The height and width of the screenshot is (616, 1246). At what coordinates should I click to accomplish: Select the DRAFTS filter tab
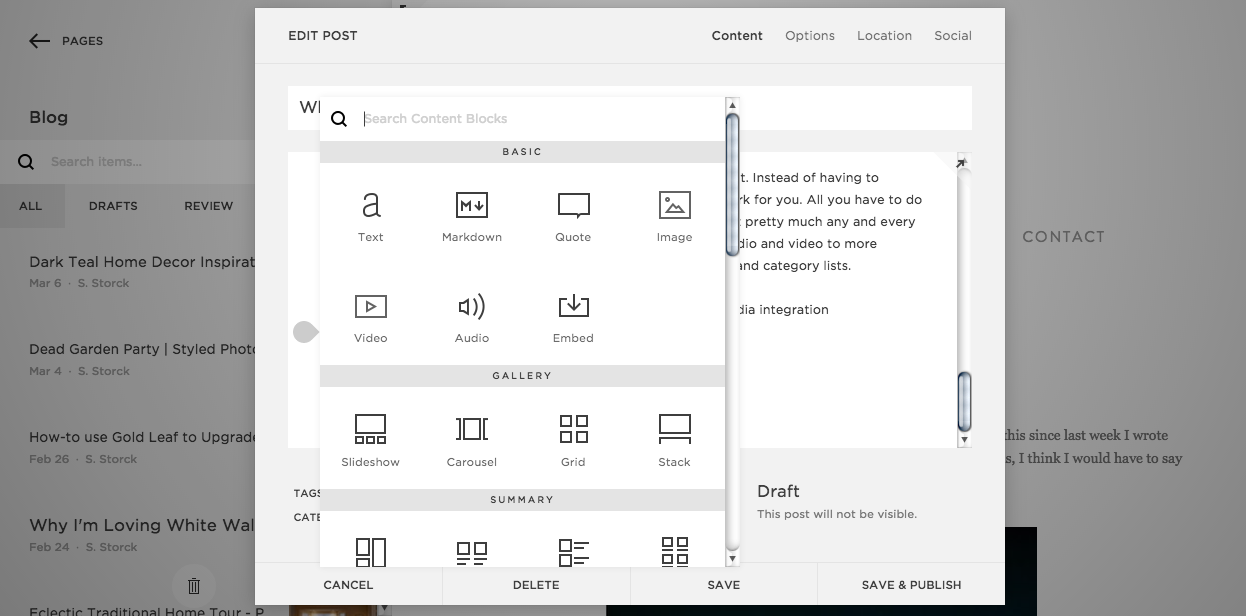click(x=112, y=206)
